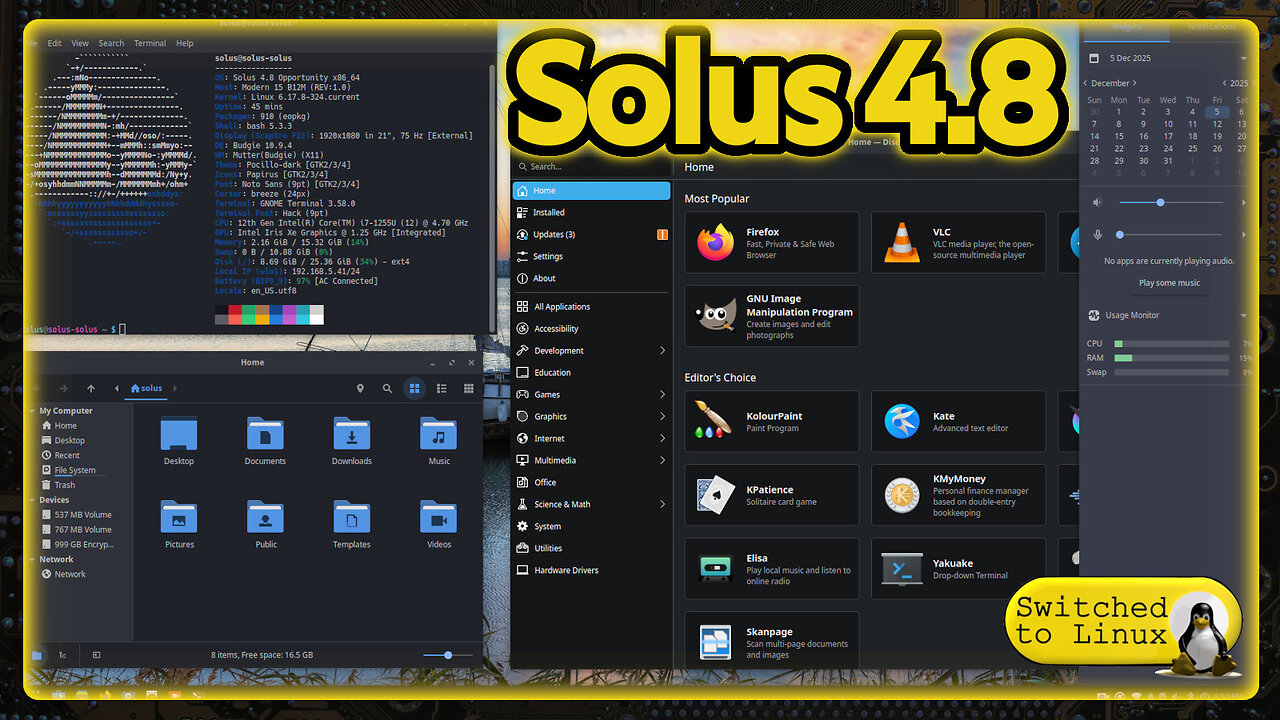The height and width of the screenshot is (720, 1280).
Task: Click the microphone icon in widgets panel
Action: click(x=1097, y=234)
